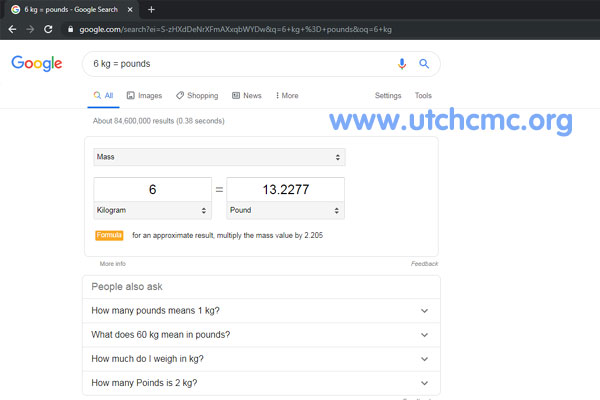Click the padlock site security icon

pos(70,29)
